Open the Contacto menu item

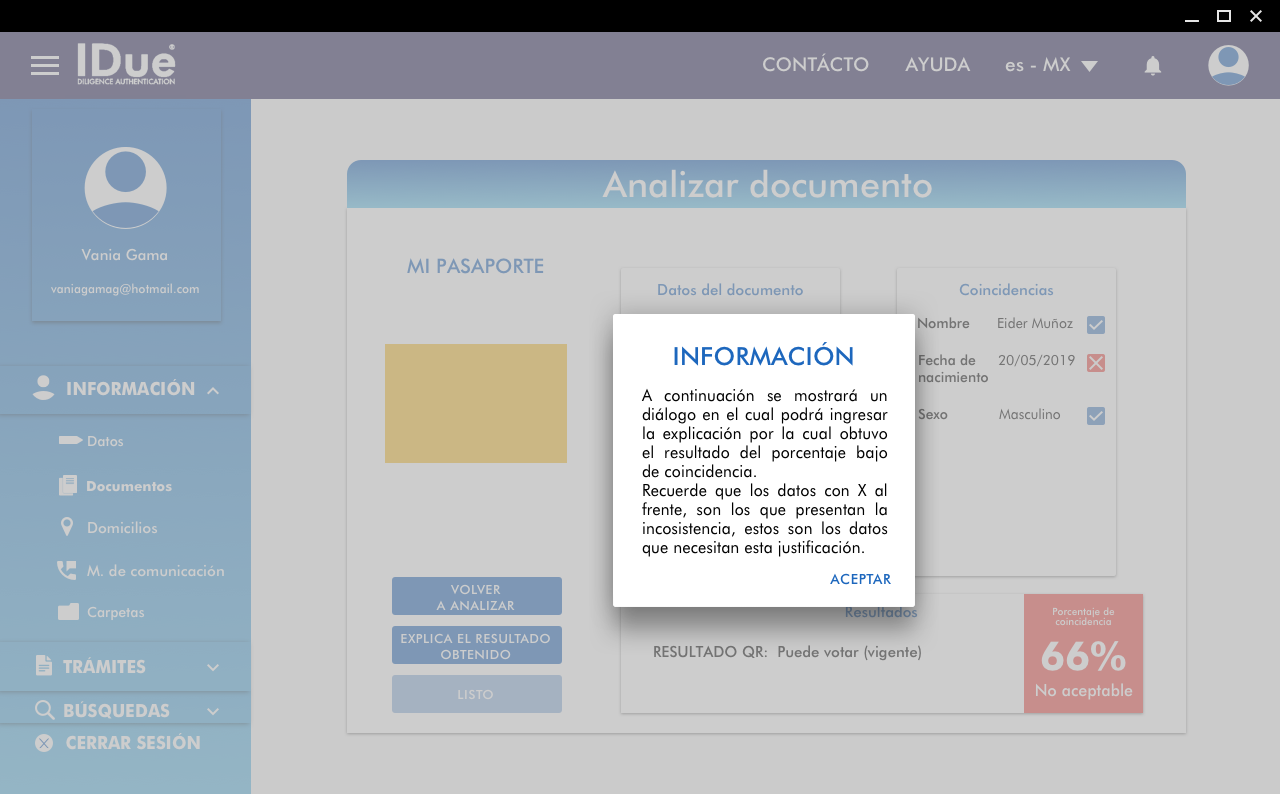[x=815, y=65]
